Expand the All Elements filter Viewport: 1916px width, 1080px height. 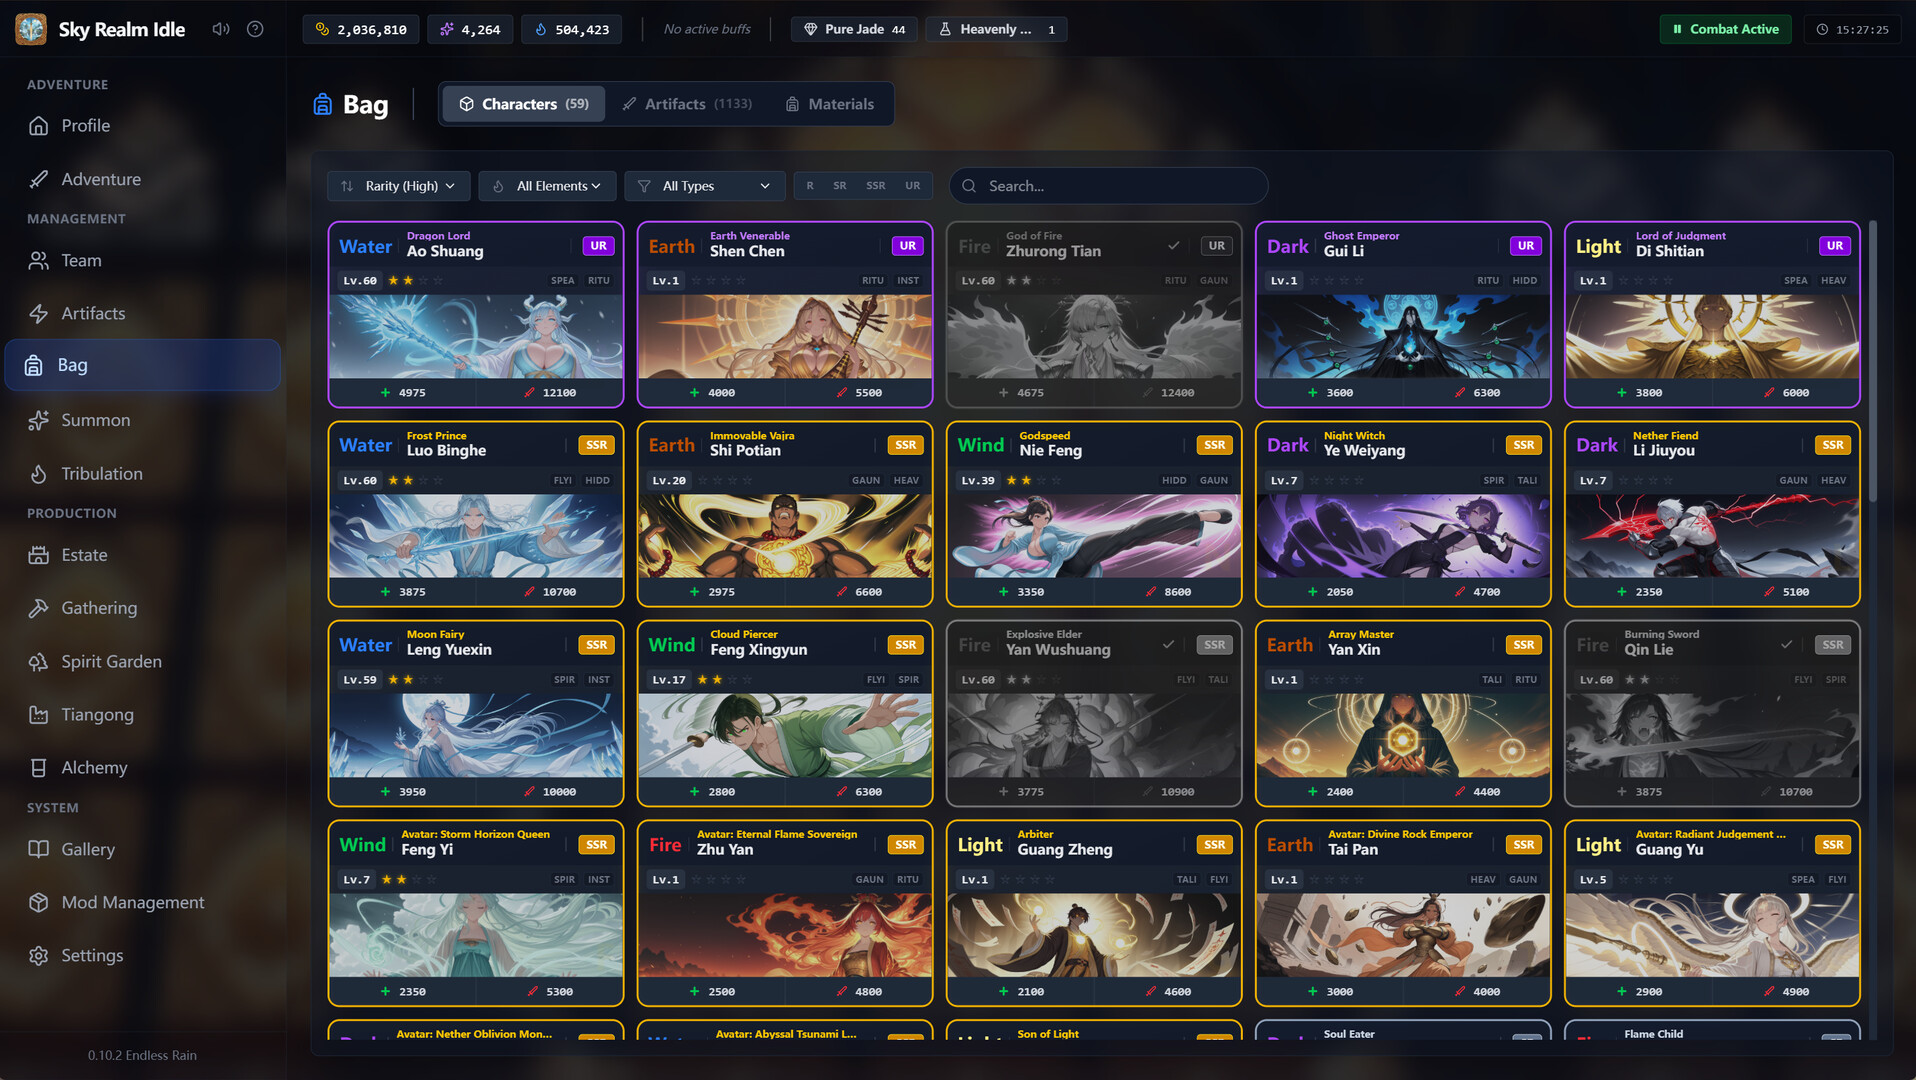[x=547, y=186]
